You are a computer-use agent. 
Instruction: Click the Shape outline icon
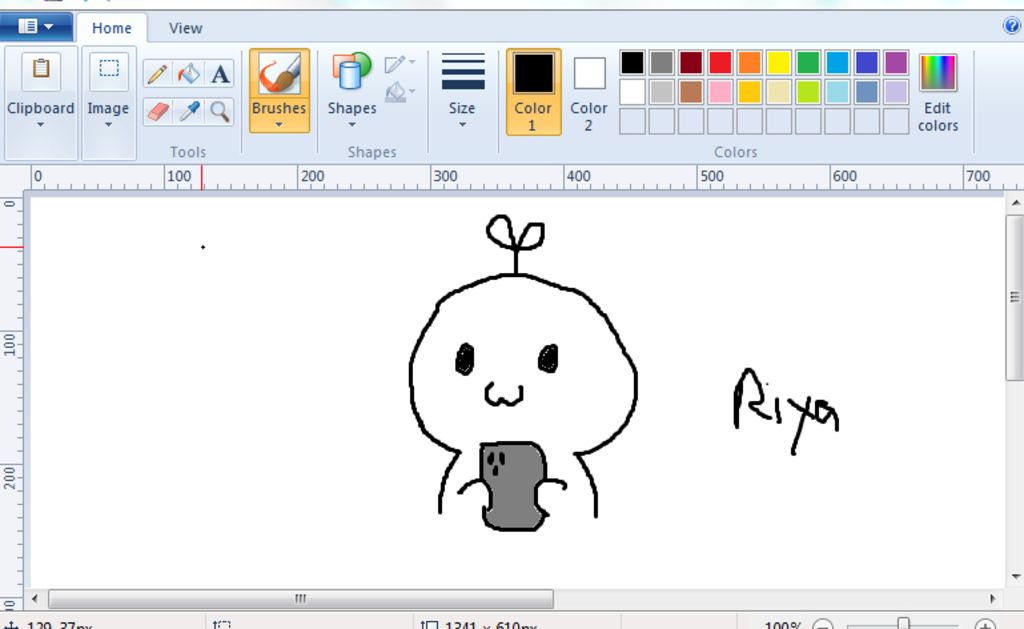pyautogui.click(x=394, y=64)
